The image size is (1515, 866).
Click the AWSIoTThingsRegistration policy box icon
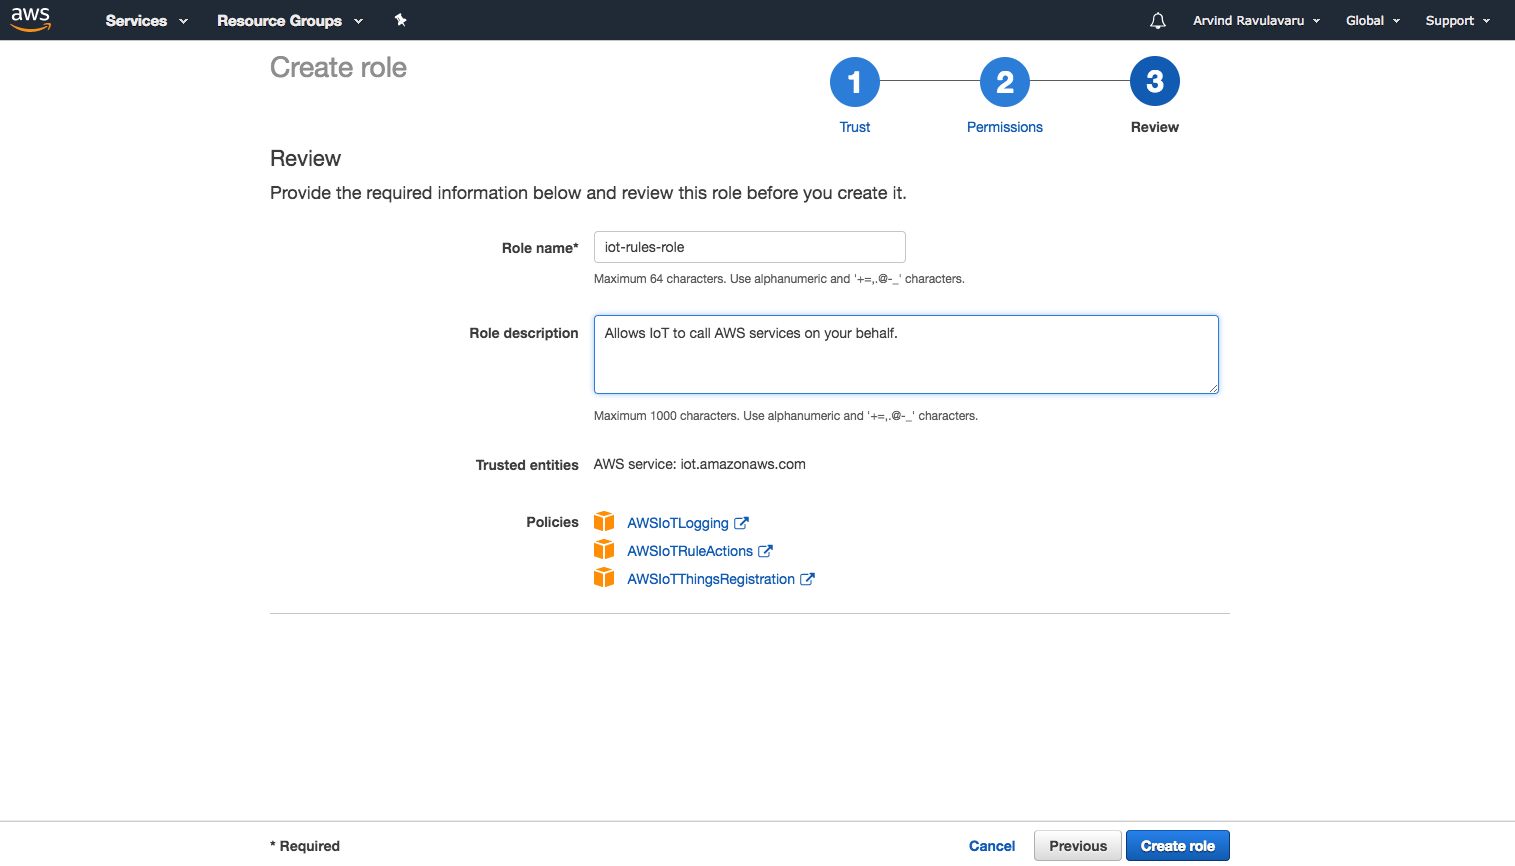604,578
